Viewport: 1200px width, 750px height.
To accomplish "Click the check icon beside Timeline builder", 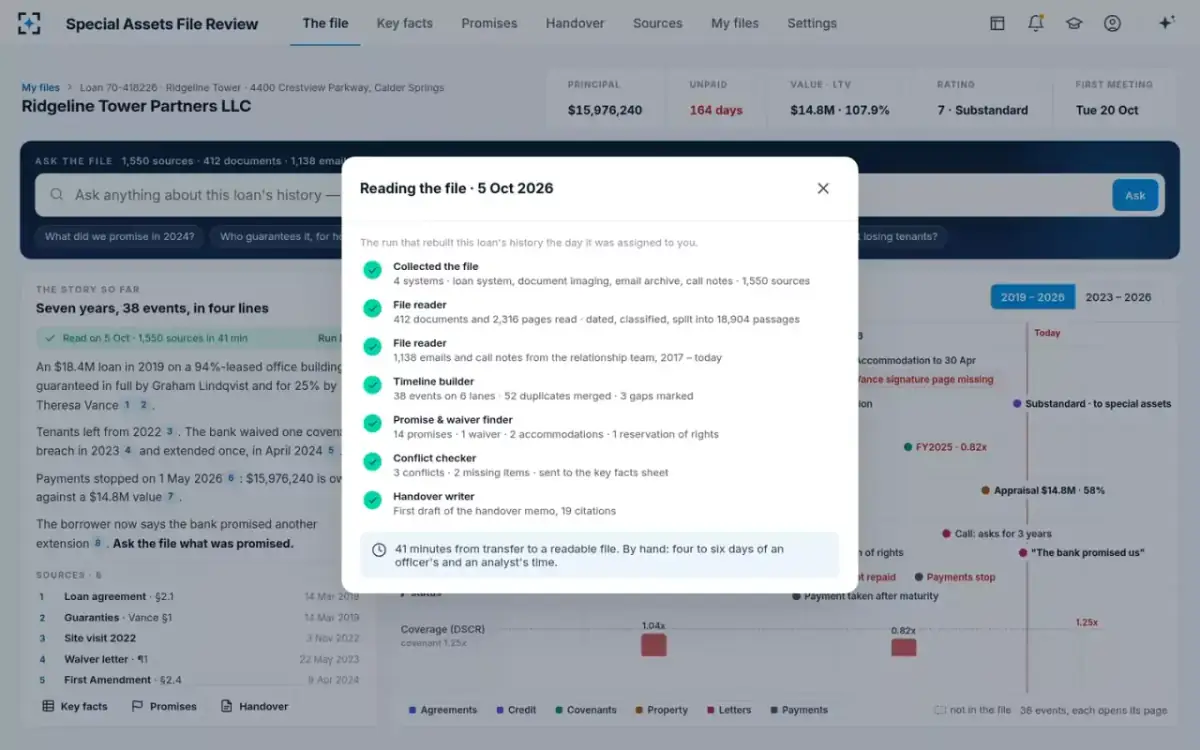I will tap(372, 385).
